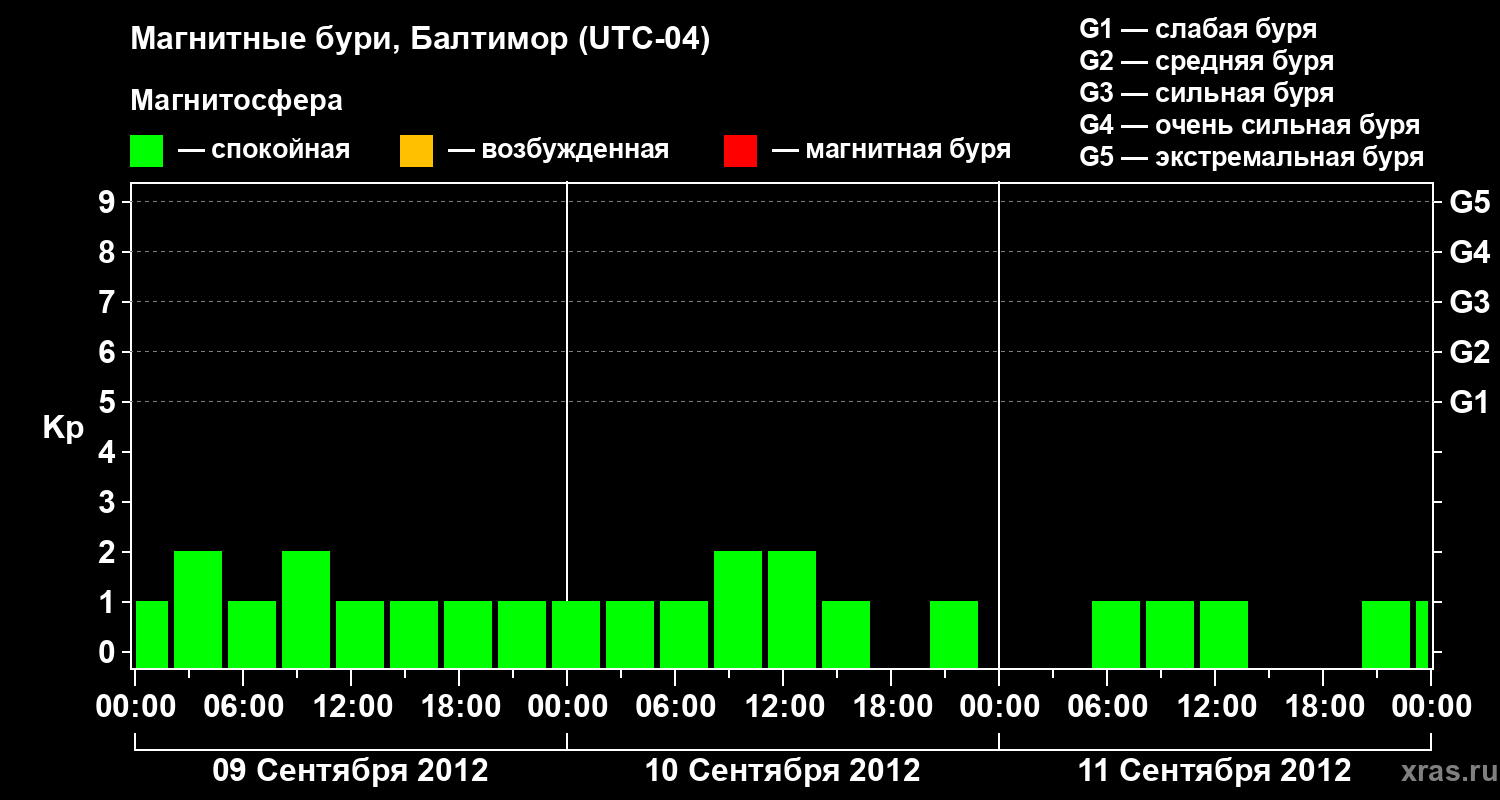The image size is (1500, 800).
Task: Click the '— магнитная буря' legend label
Action: [891, 150]
